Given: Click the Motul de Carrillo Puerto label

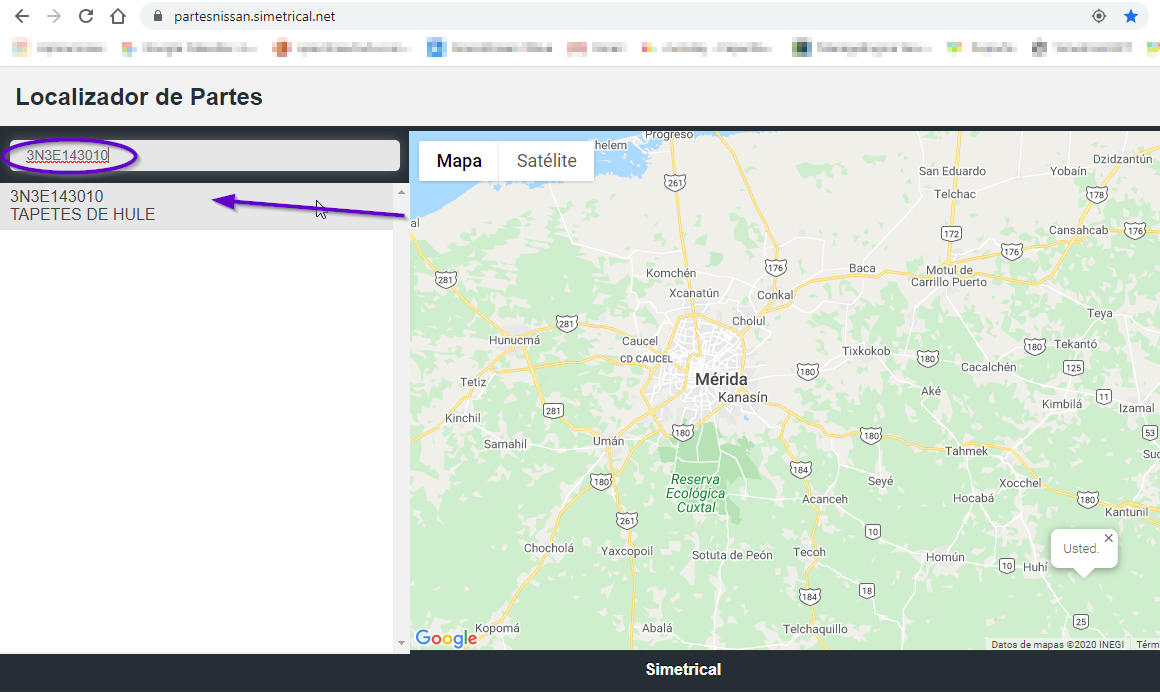Looking at the screenshot, I should tap(949, 276).
